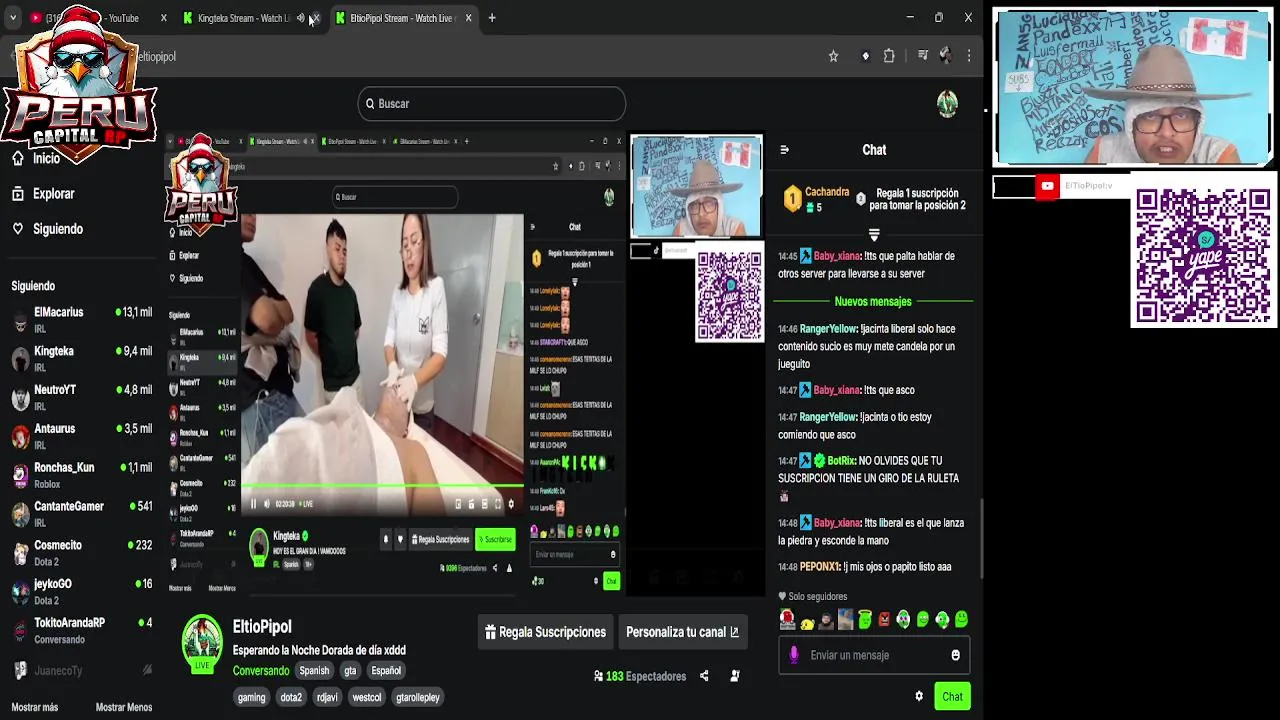Close the EltioPipol Stream tab
Image resolution: width=1280 pixels, height=720 pixels.
(467, 18)
